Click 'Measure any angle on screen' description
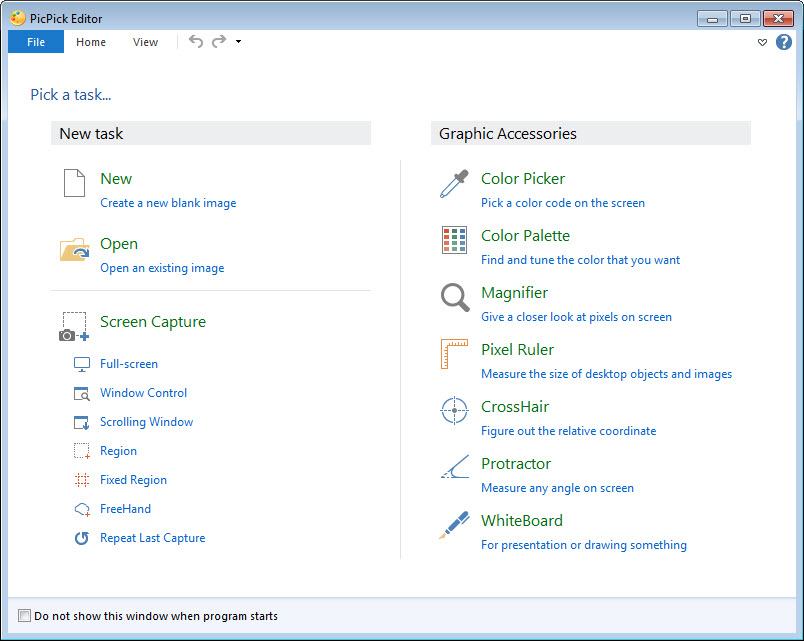The width and height of the screenshot is (804, 641). (557, 488)
